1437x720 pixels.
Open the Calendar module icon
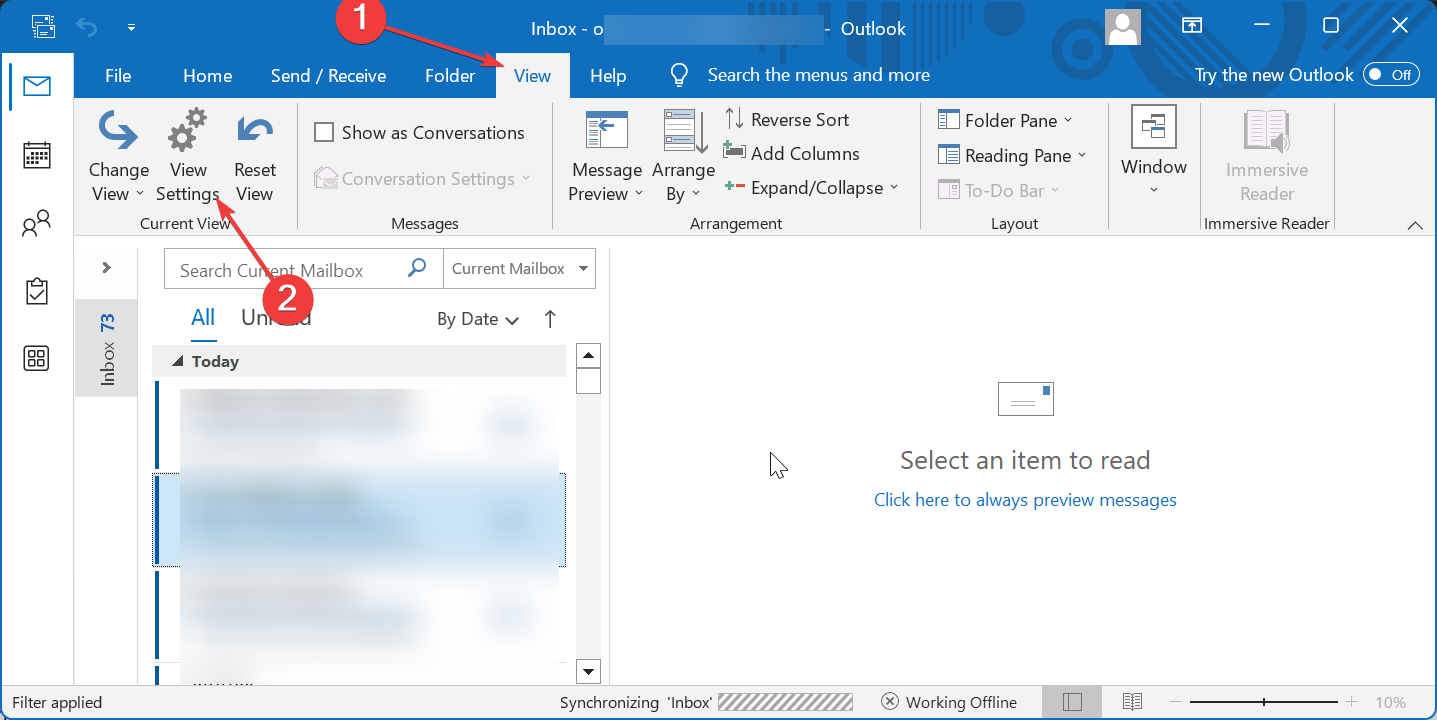[x=37, y=155]
